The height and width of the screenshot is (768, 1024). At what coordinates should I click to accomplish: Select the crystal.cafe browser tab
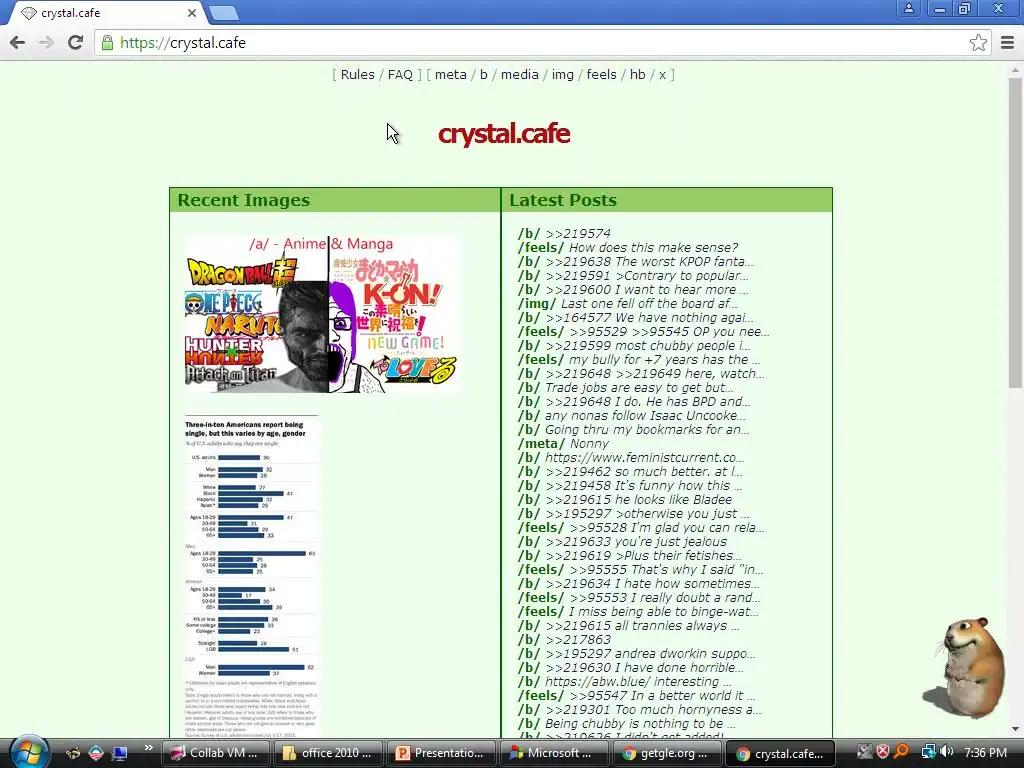tap(104, 12)
